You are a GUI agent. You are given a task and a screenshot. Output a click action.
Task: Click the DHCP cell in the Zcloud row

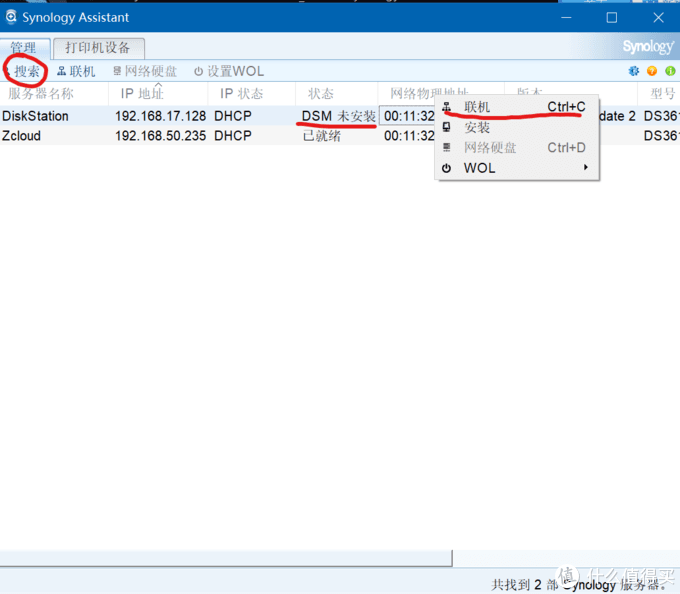point(233,136)
